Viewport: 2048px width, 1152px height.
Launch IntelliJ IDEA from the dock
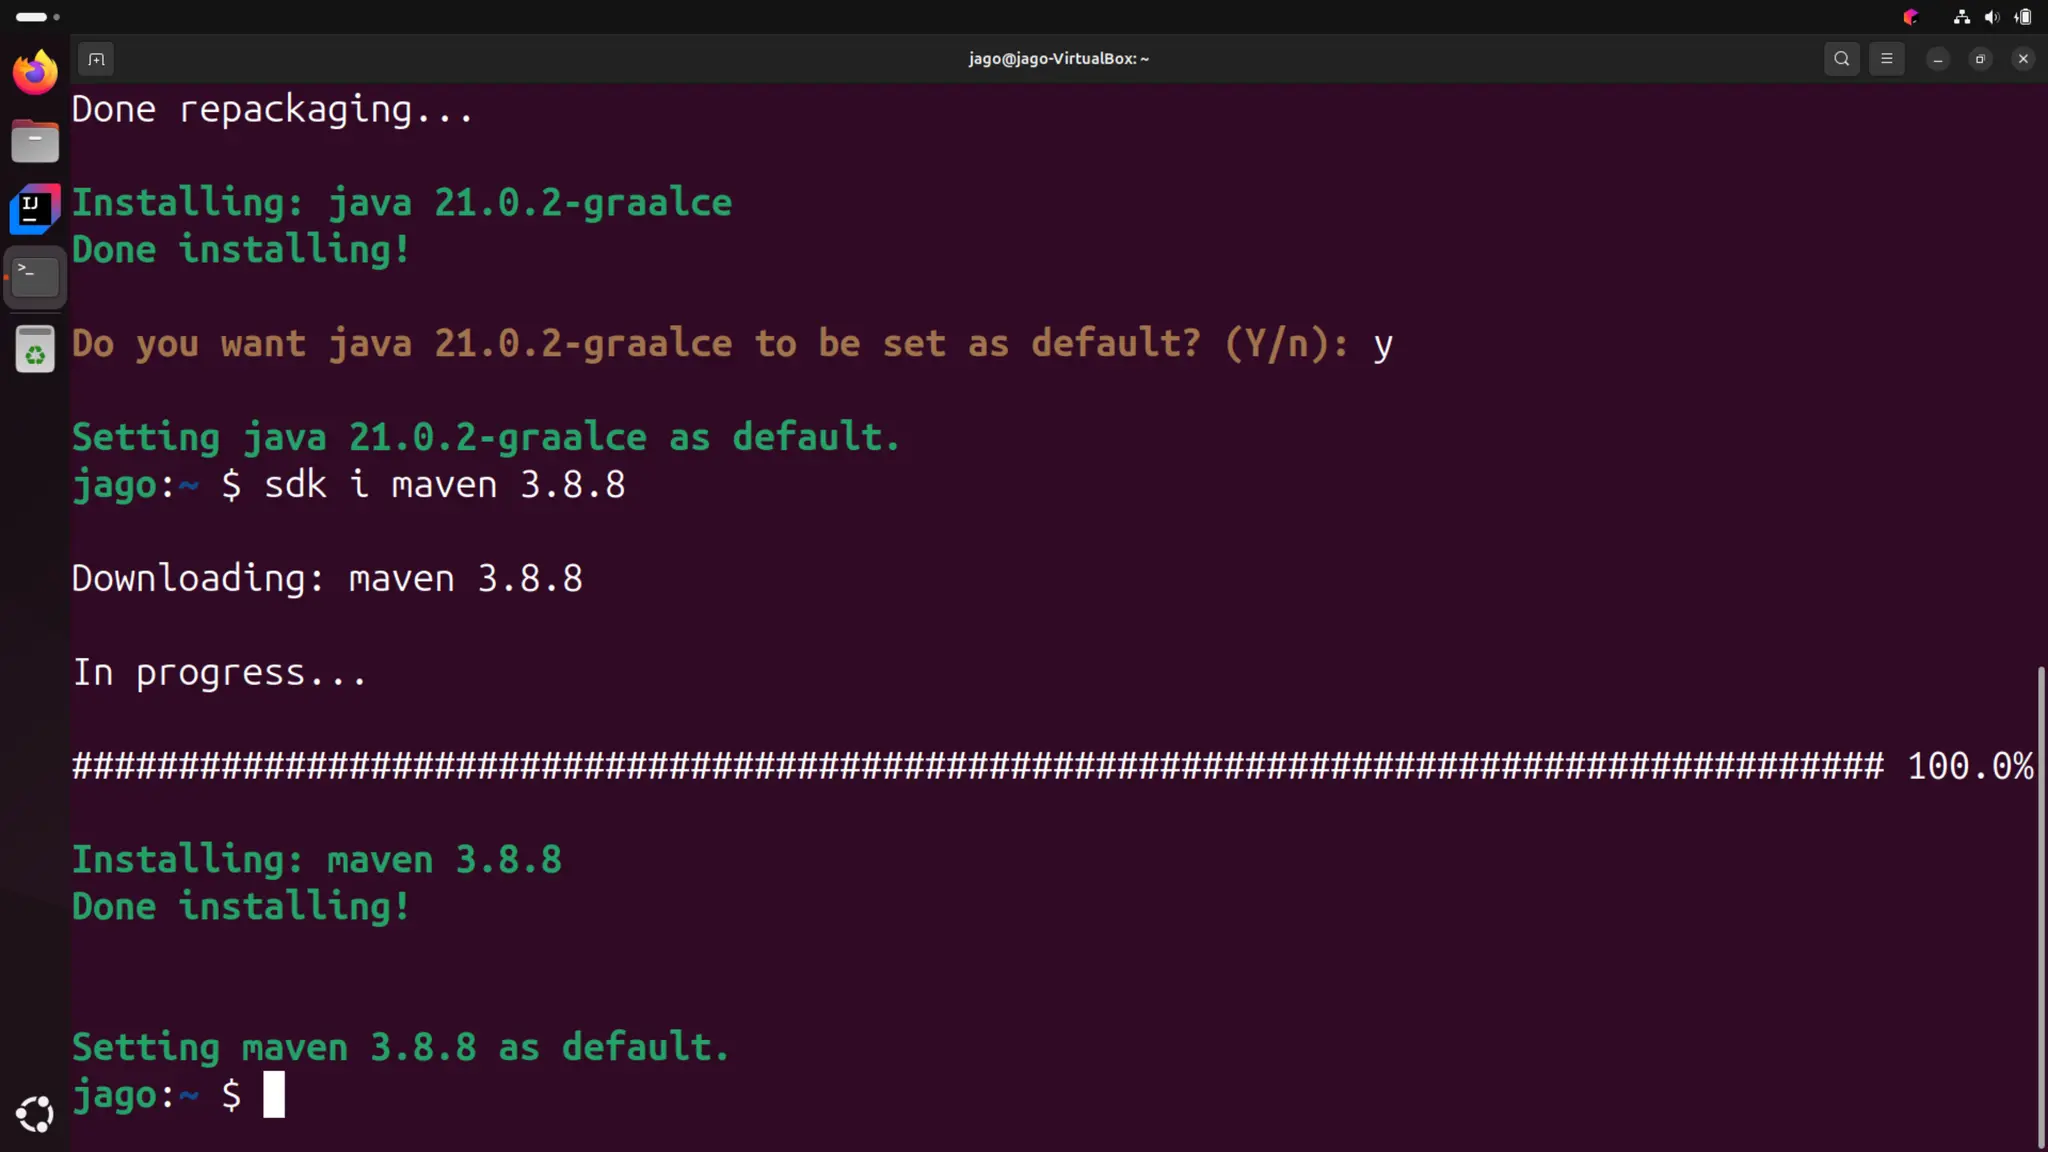coord(35,209)
